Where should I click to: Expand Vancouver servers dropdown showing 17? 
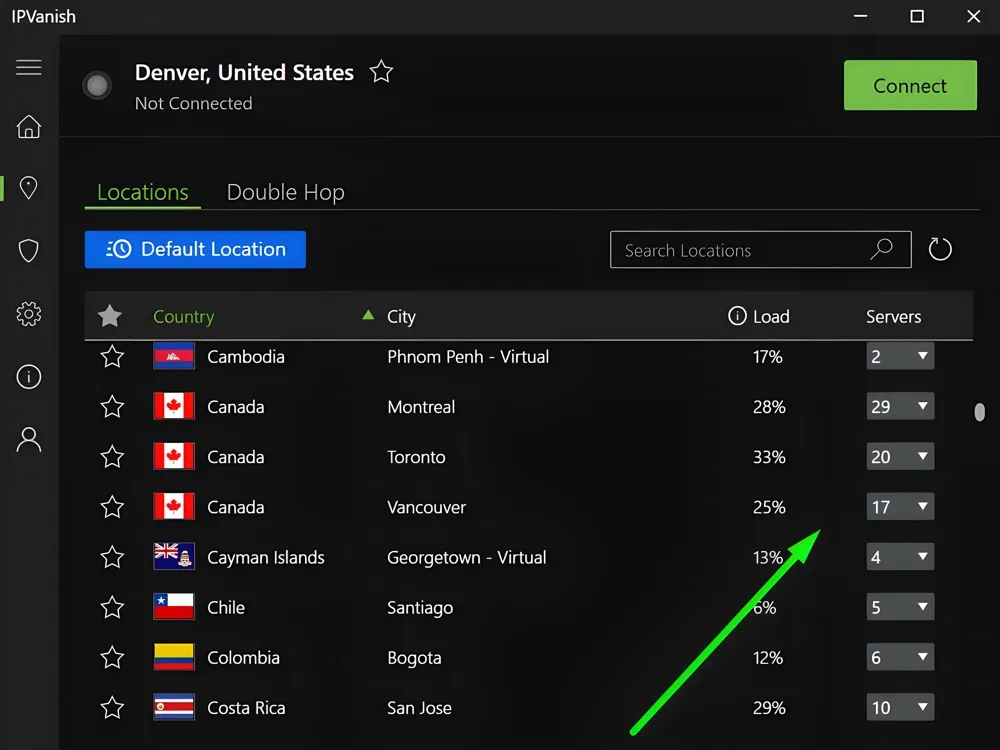point(900,506)
